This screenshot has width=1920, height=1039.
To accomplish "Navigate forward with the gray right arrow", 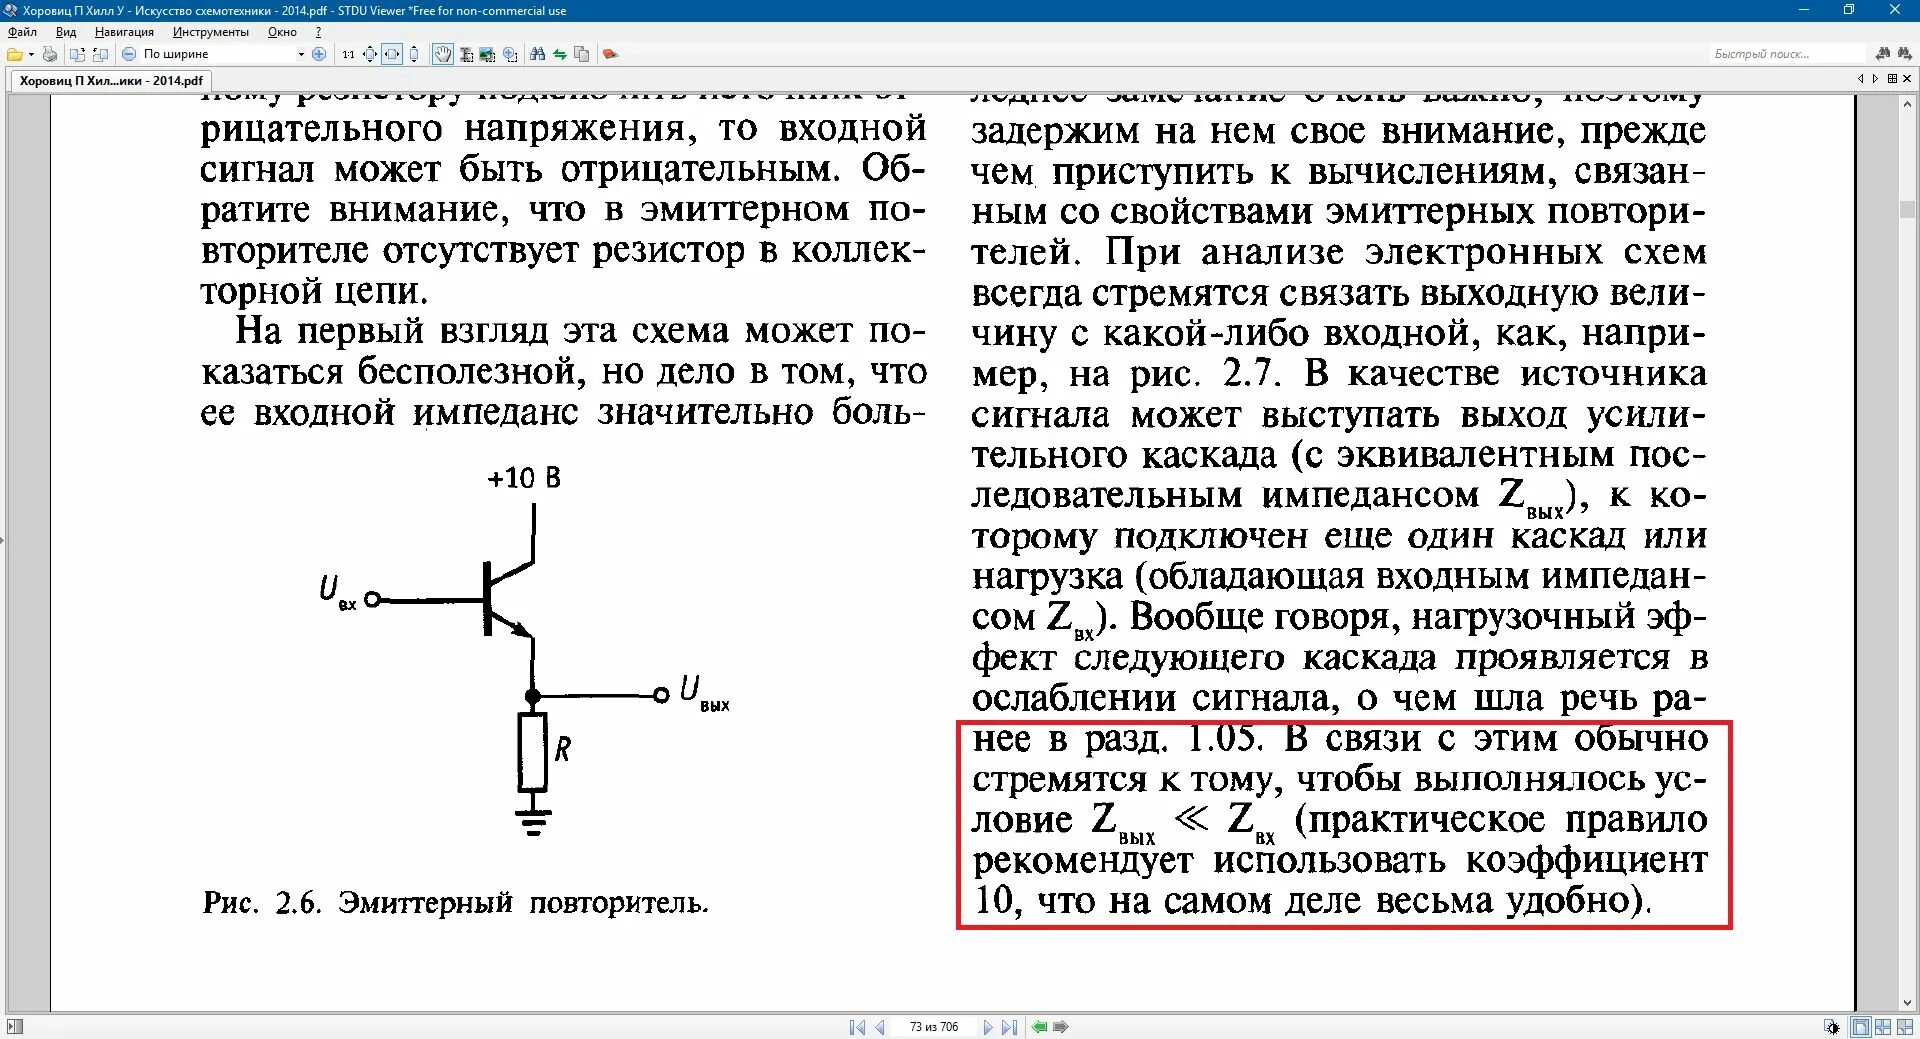I will point(1061,1027).
